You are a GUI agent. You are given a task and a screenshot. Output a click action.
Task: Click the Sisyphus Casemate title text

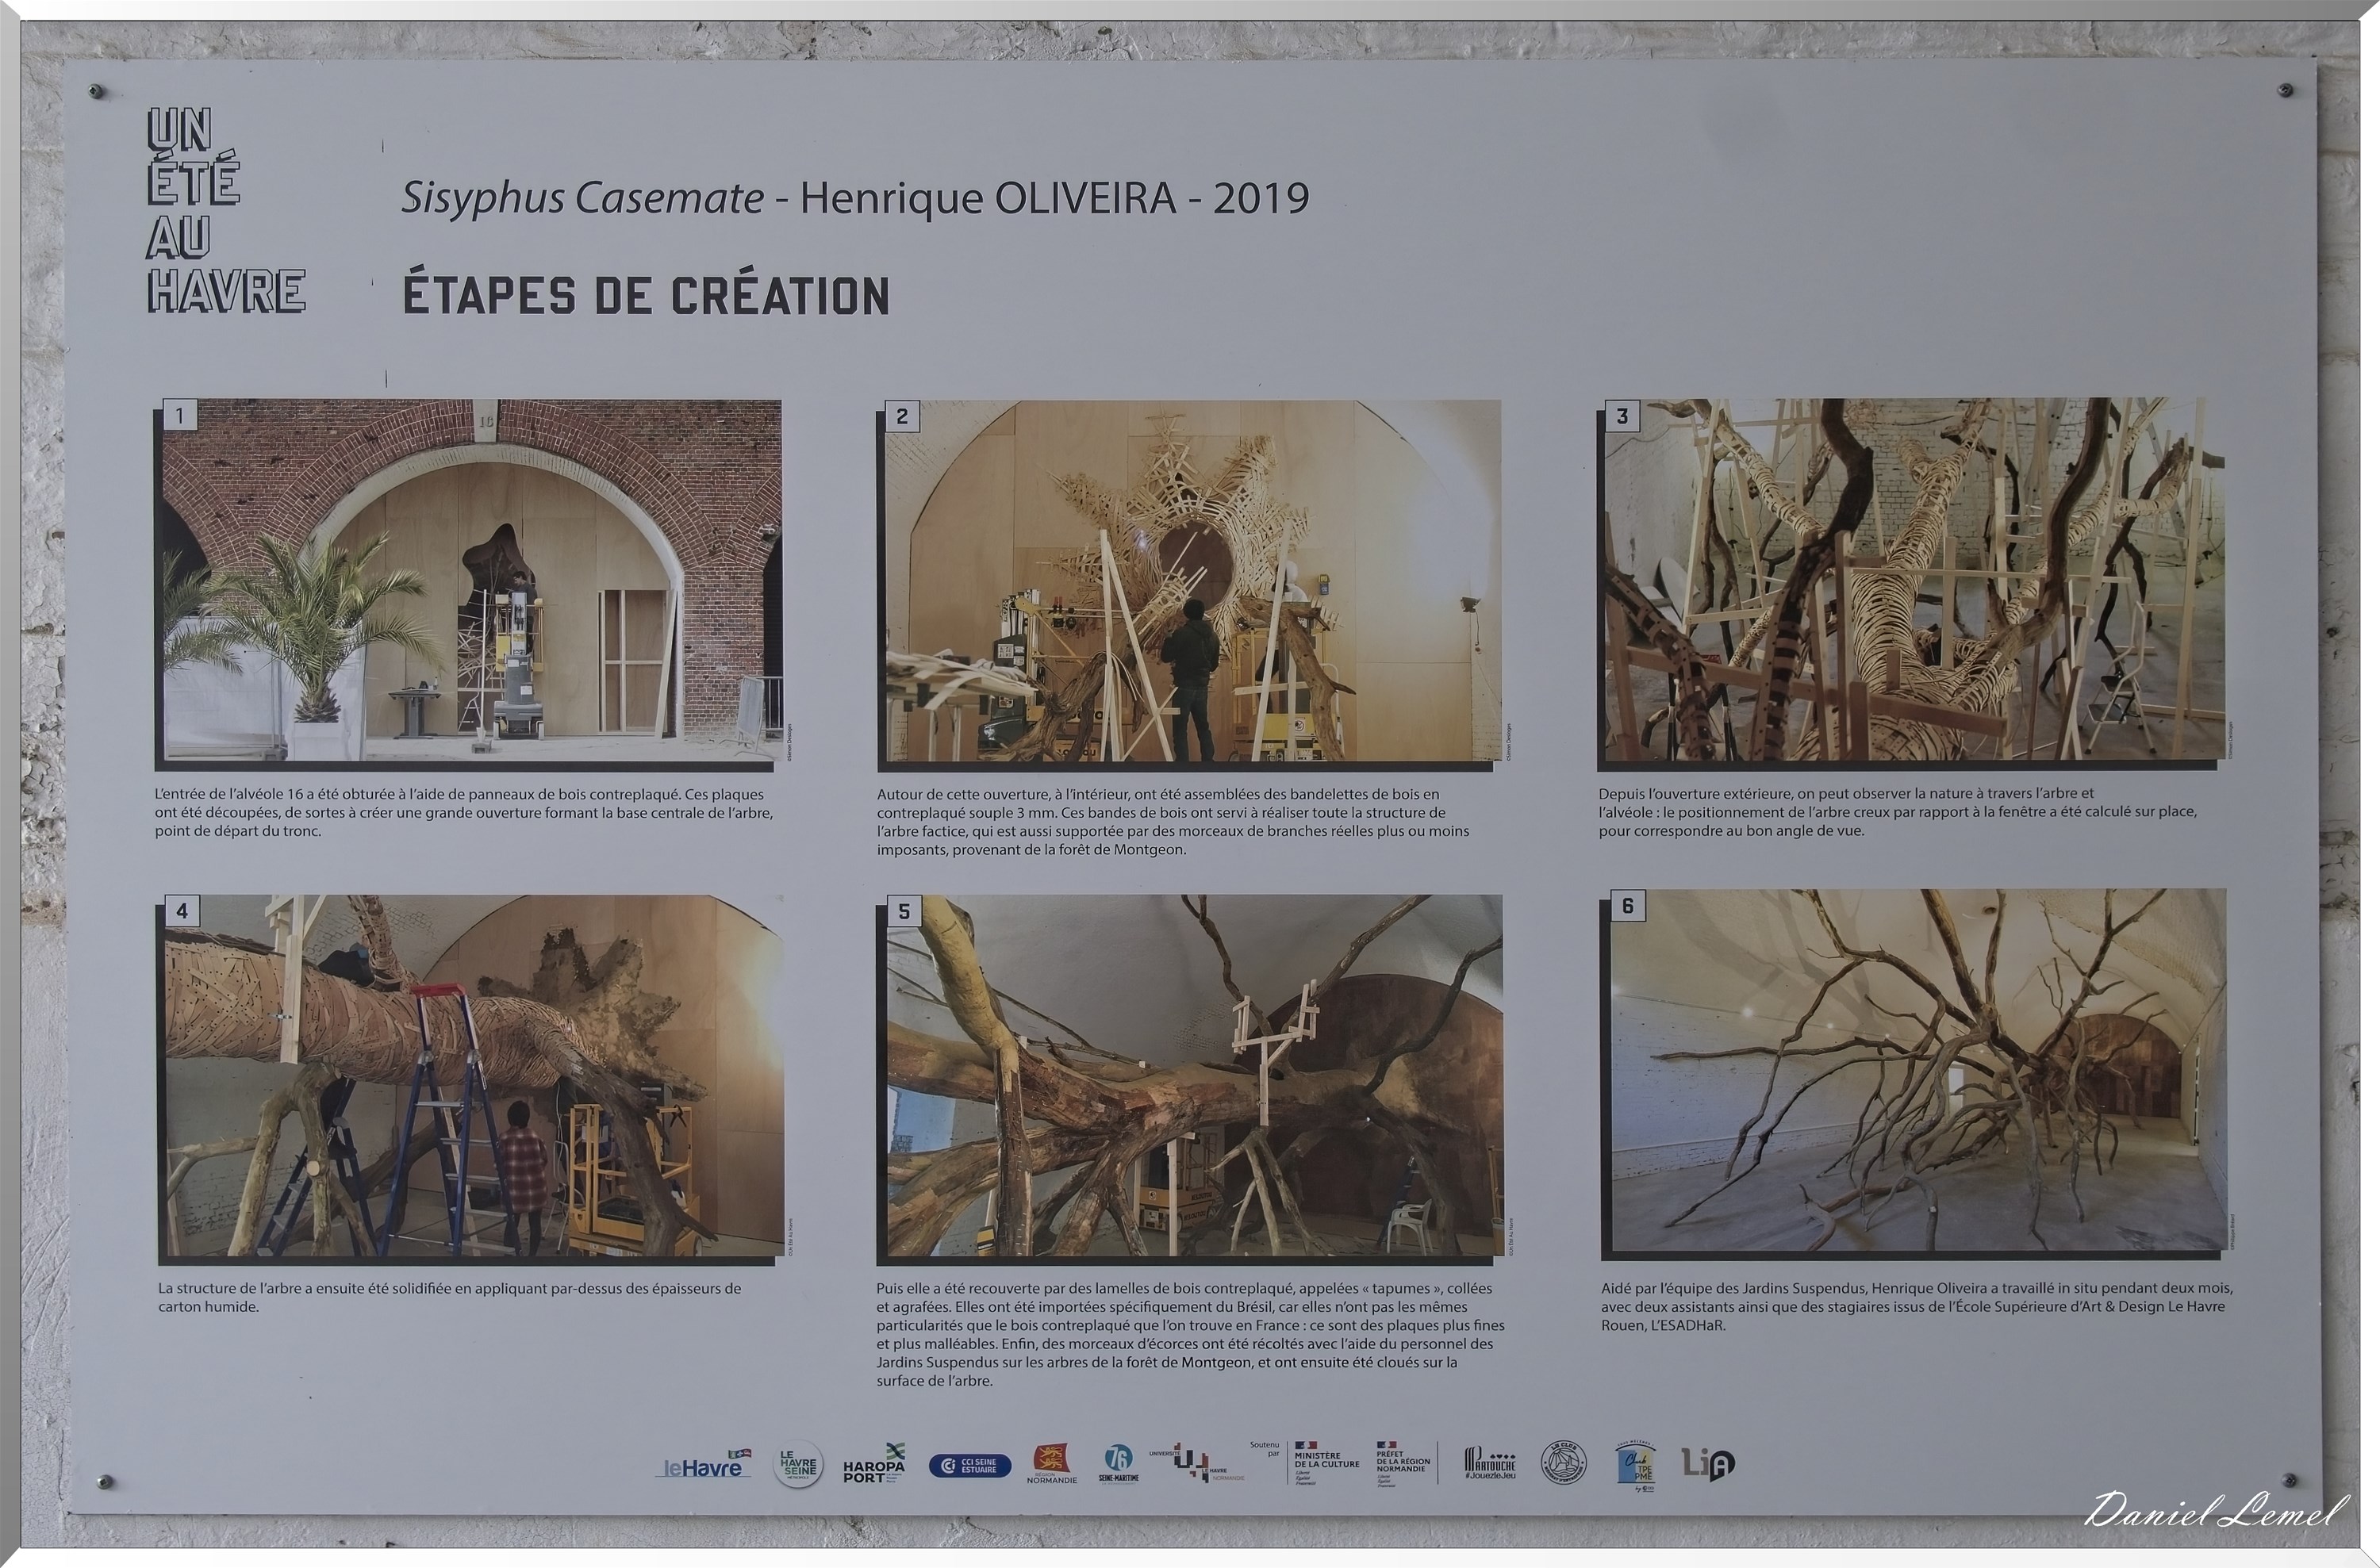pyautogui.click(x=582, y=198)
